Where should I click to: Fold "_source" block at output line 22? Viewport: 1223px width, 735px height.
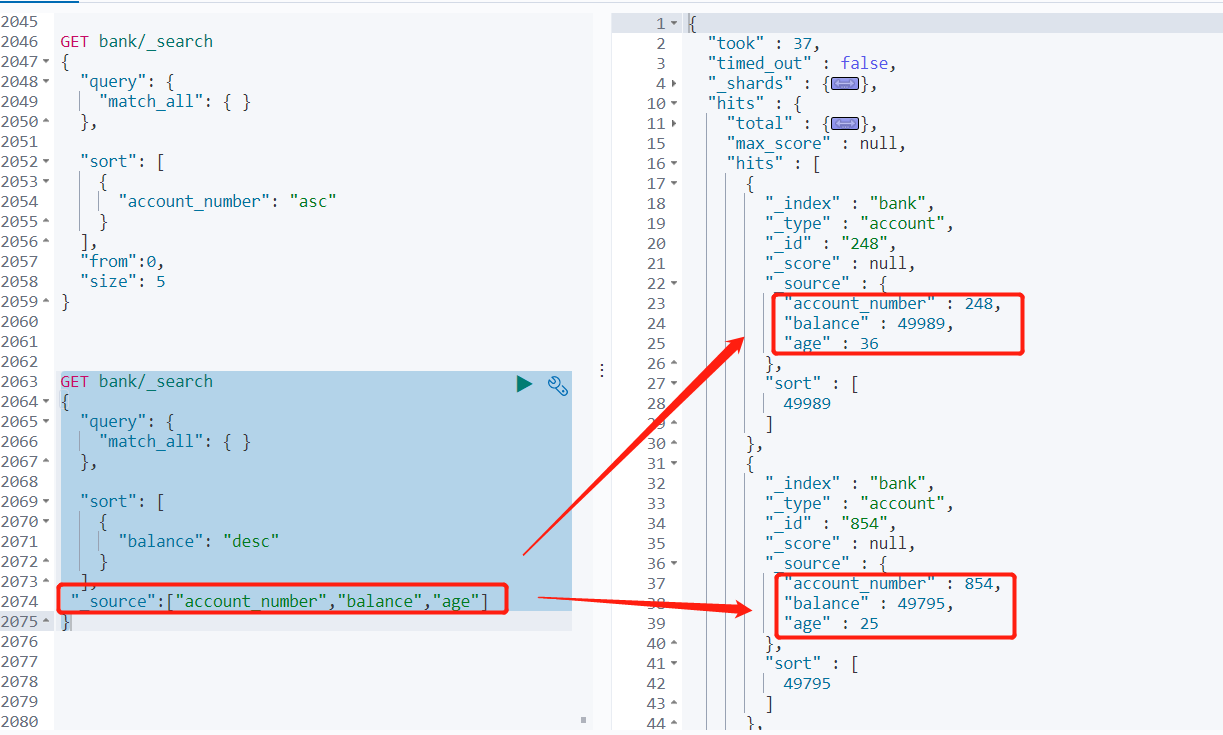coord(674,284)
